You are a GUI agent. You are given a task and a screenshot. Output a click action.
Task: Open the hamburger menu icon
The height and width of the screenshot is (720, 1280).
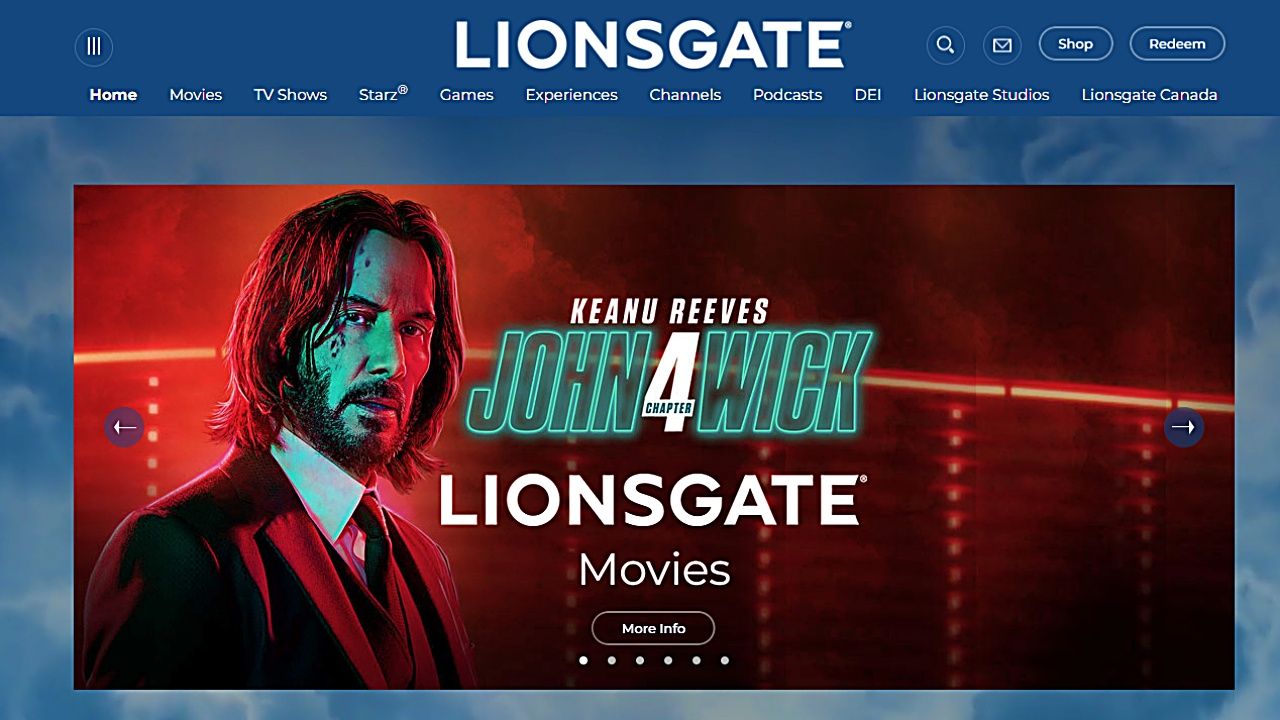pyautogui.click(x=94, y=46)
